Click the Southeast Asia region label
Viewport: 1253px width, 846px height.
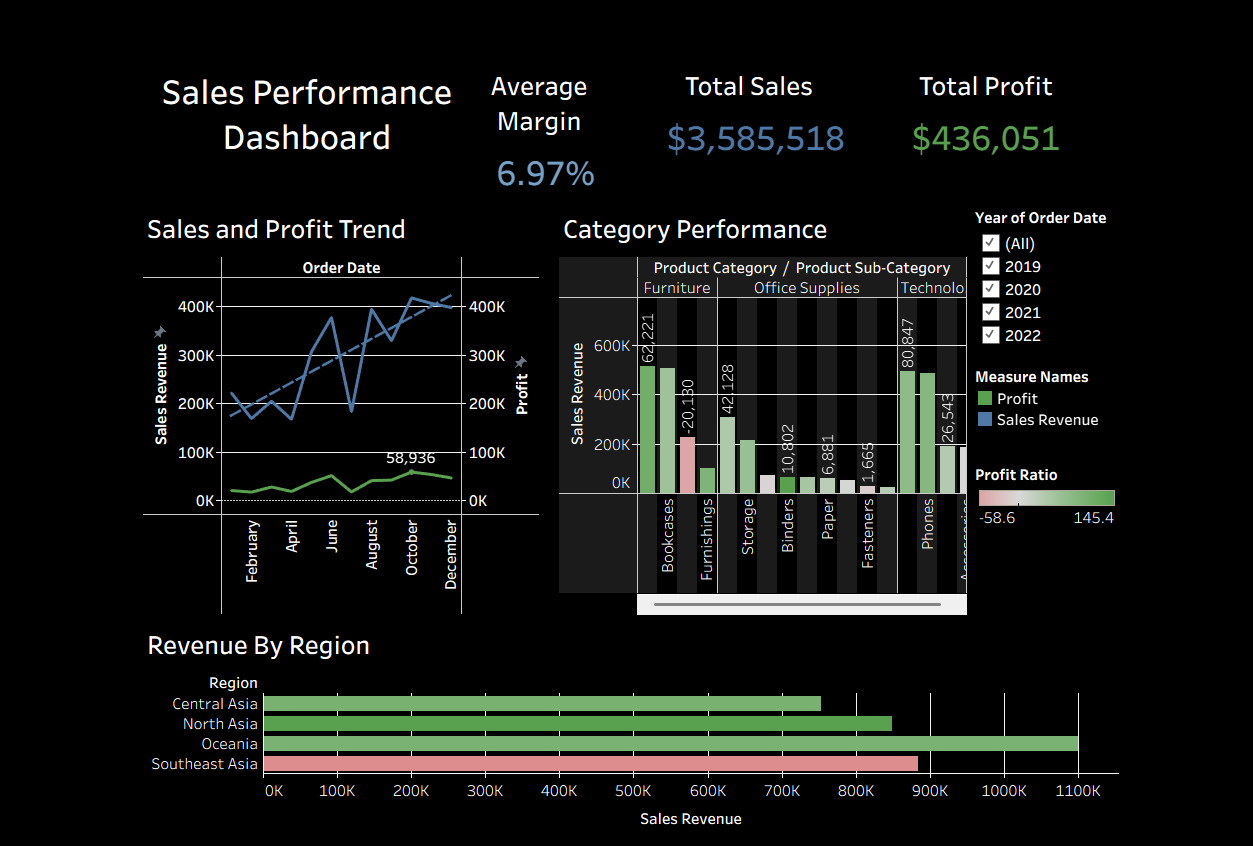205,764
